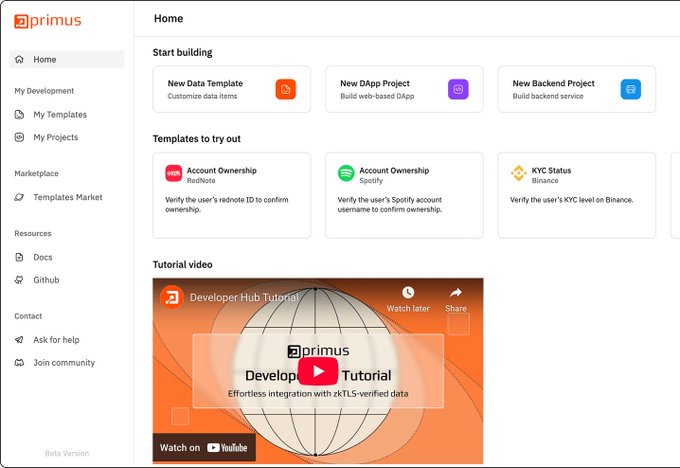This screenshot has height=468, width=680.
Task: Click the Beta Version label
Action: (67, 453)
